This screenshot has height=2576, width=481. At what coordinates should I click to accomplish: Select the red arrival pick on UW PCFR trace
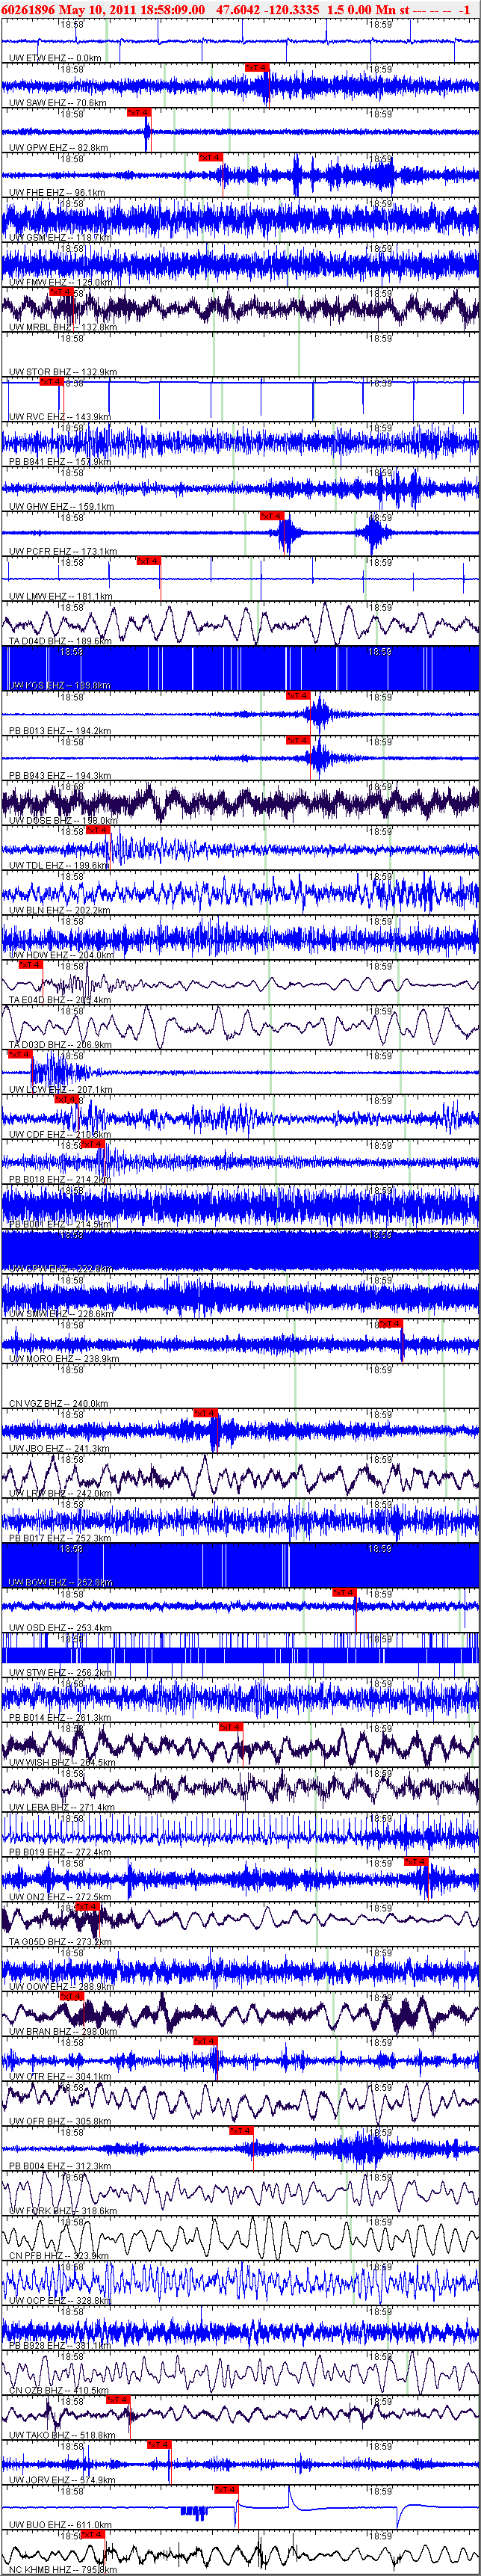click(x=271, y=516)
